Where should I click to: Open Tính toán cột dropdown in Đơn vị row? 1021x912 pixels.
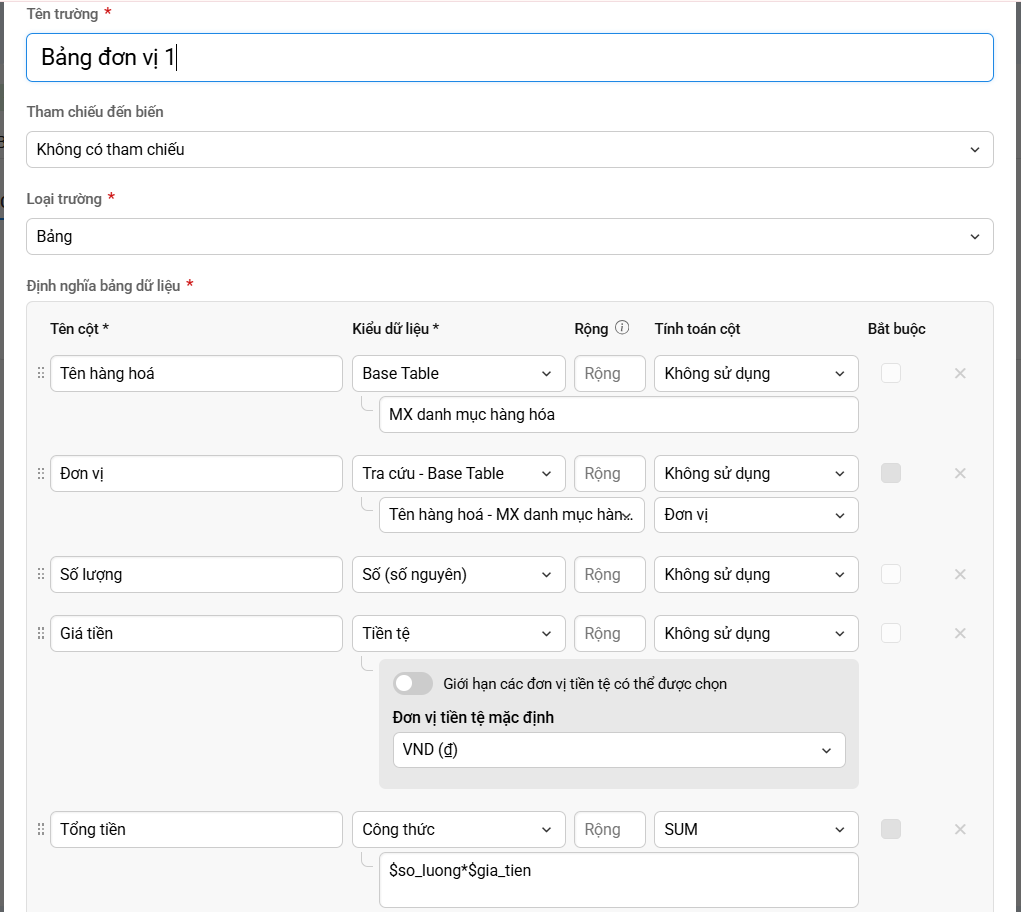756,473
